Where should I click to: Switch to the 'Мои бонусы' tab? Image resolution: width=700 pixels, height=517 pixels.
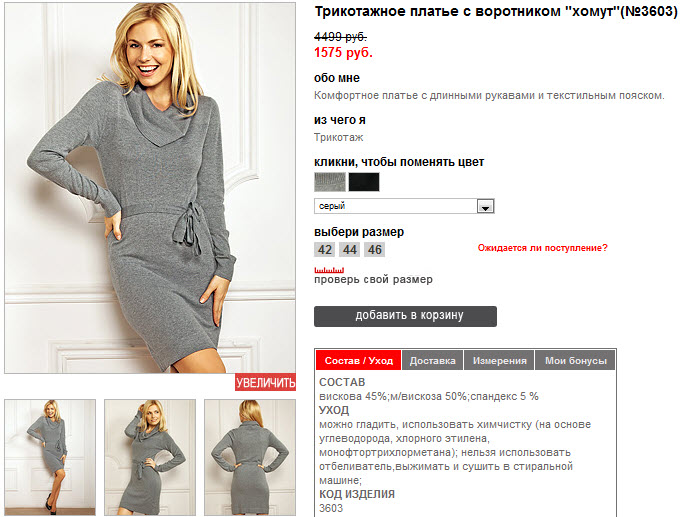point(575,360)
